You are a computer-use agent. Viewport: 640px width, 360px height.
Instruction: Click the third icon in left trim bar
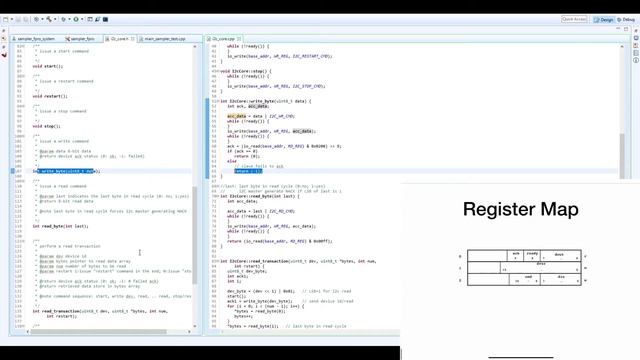pos(4,47)
